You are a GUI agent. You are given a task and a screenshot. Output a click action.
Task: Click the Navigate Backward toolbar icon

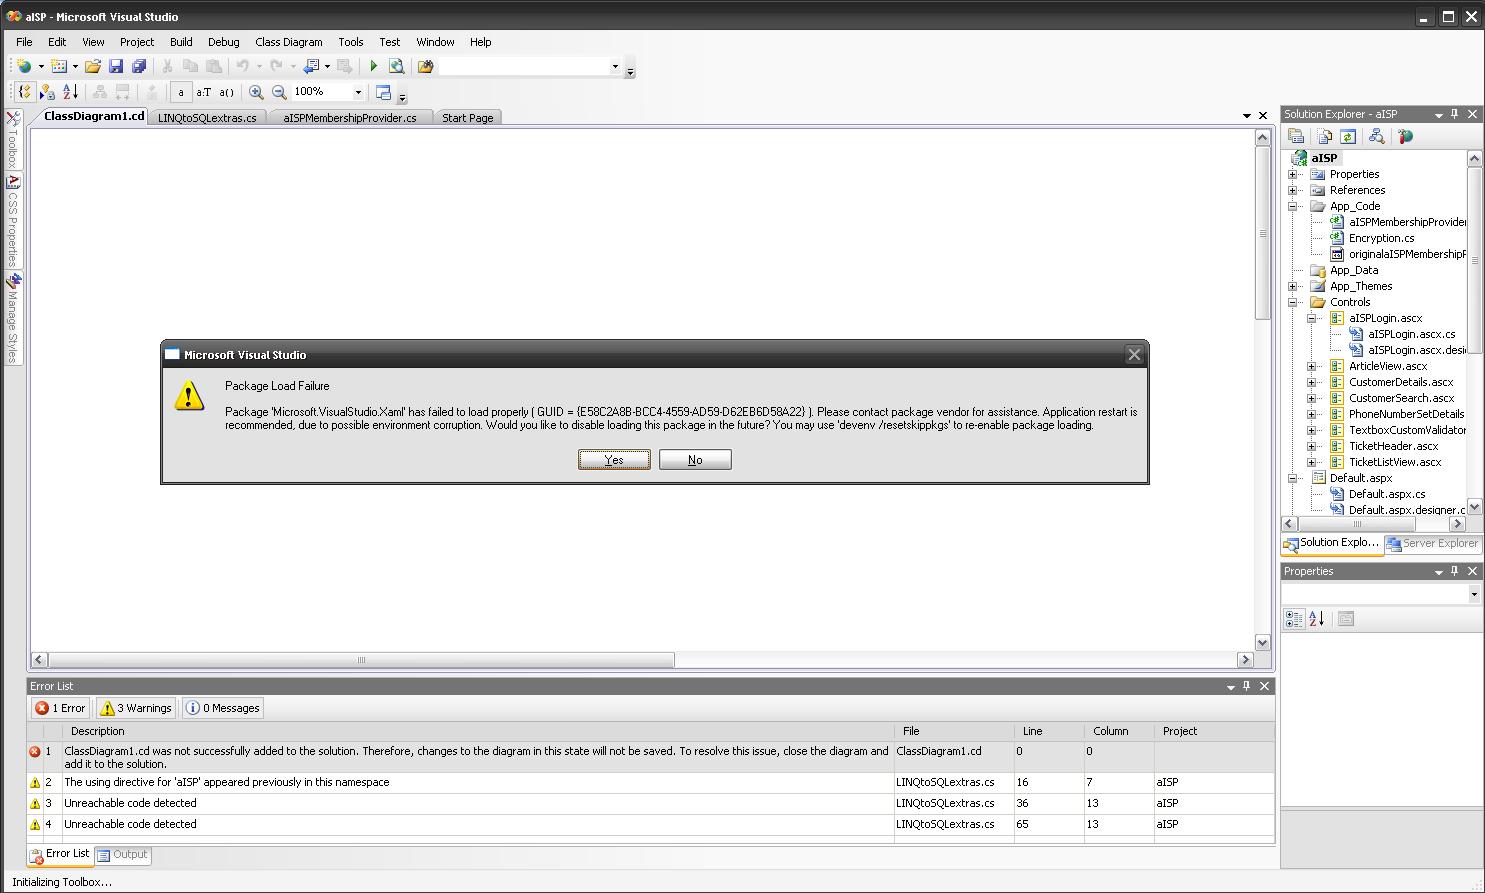pyautogui.click(x=311, y=66)
